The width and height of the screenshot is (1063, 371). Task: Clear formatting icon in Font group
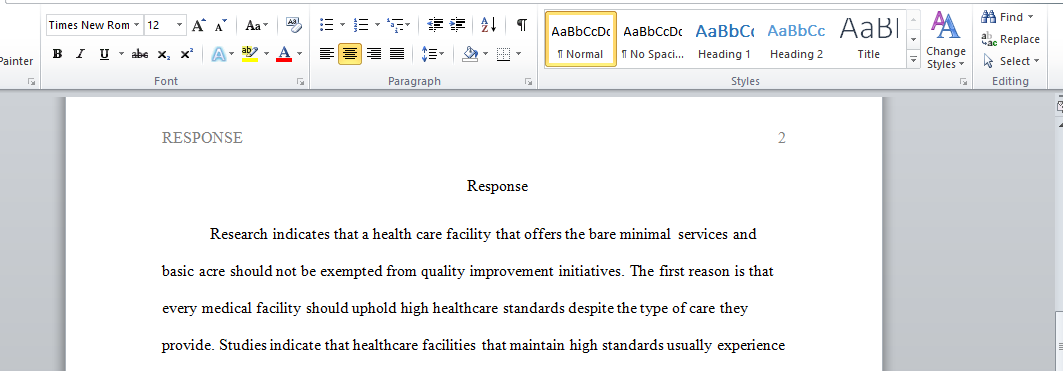pos(293,25)
